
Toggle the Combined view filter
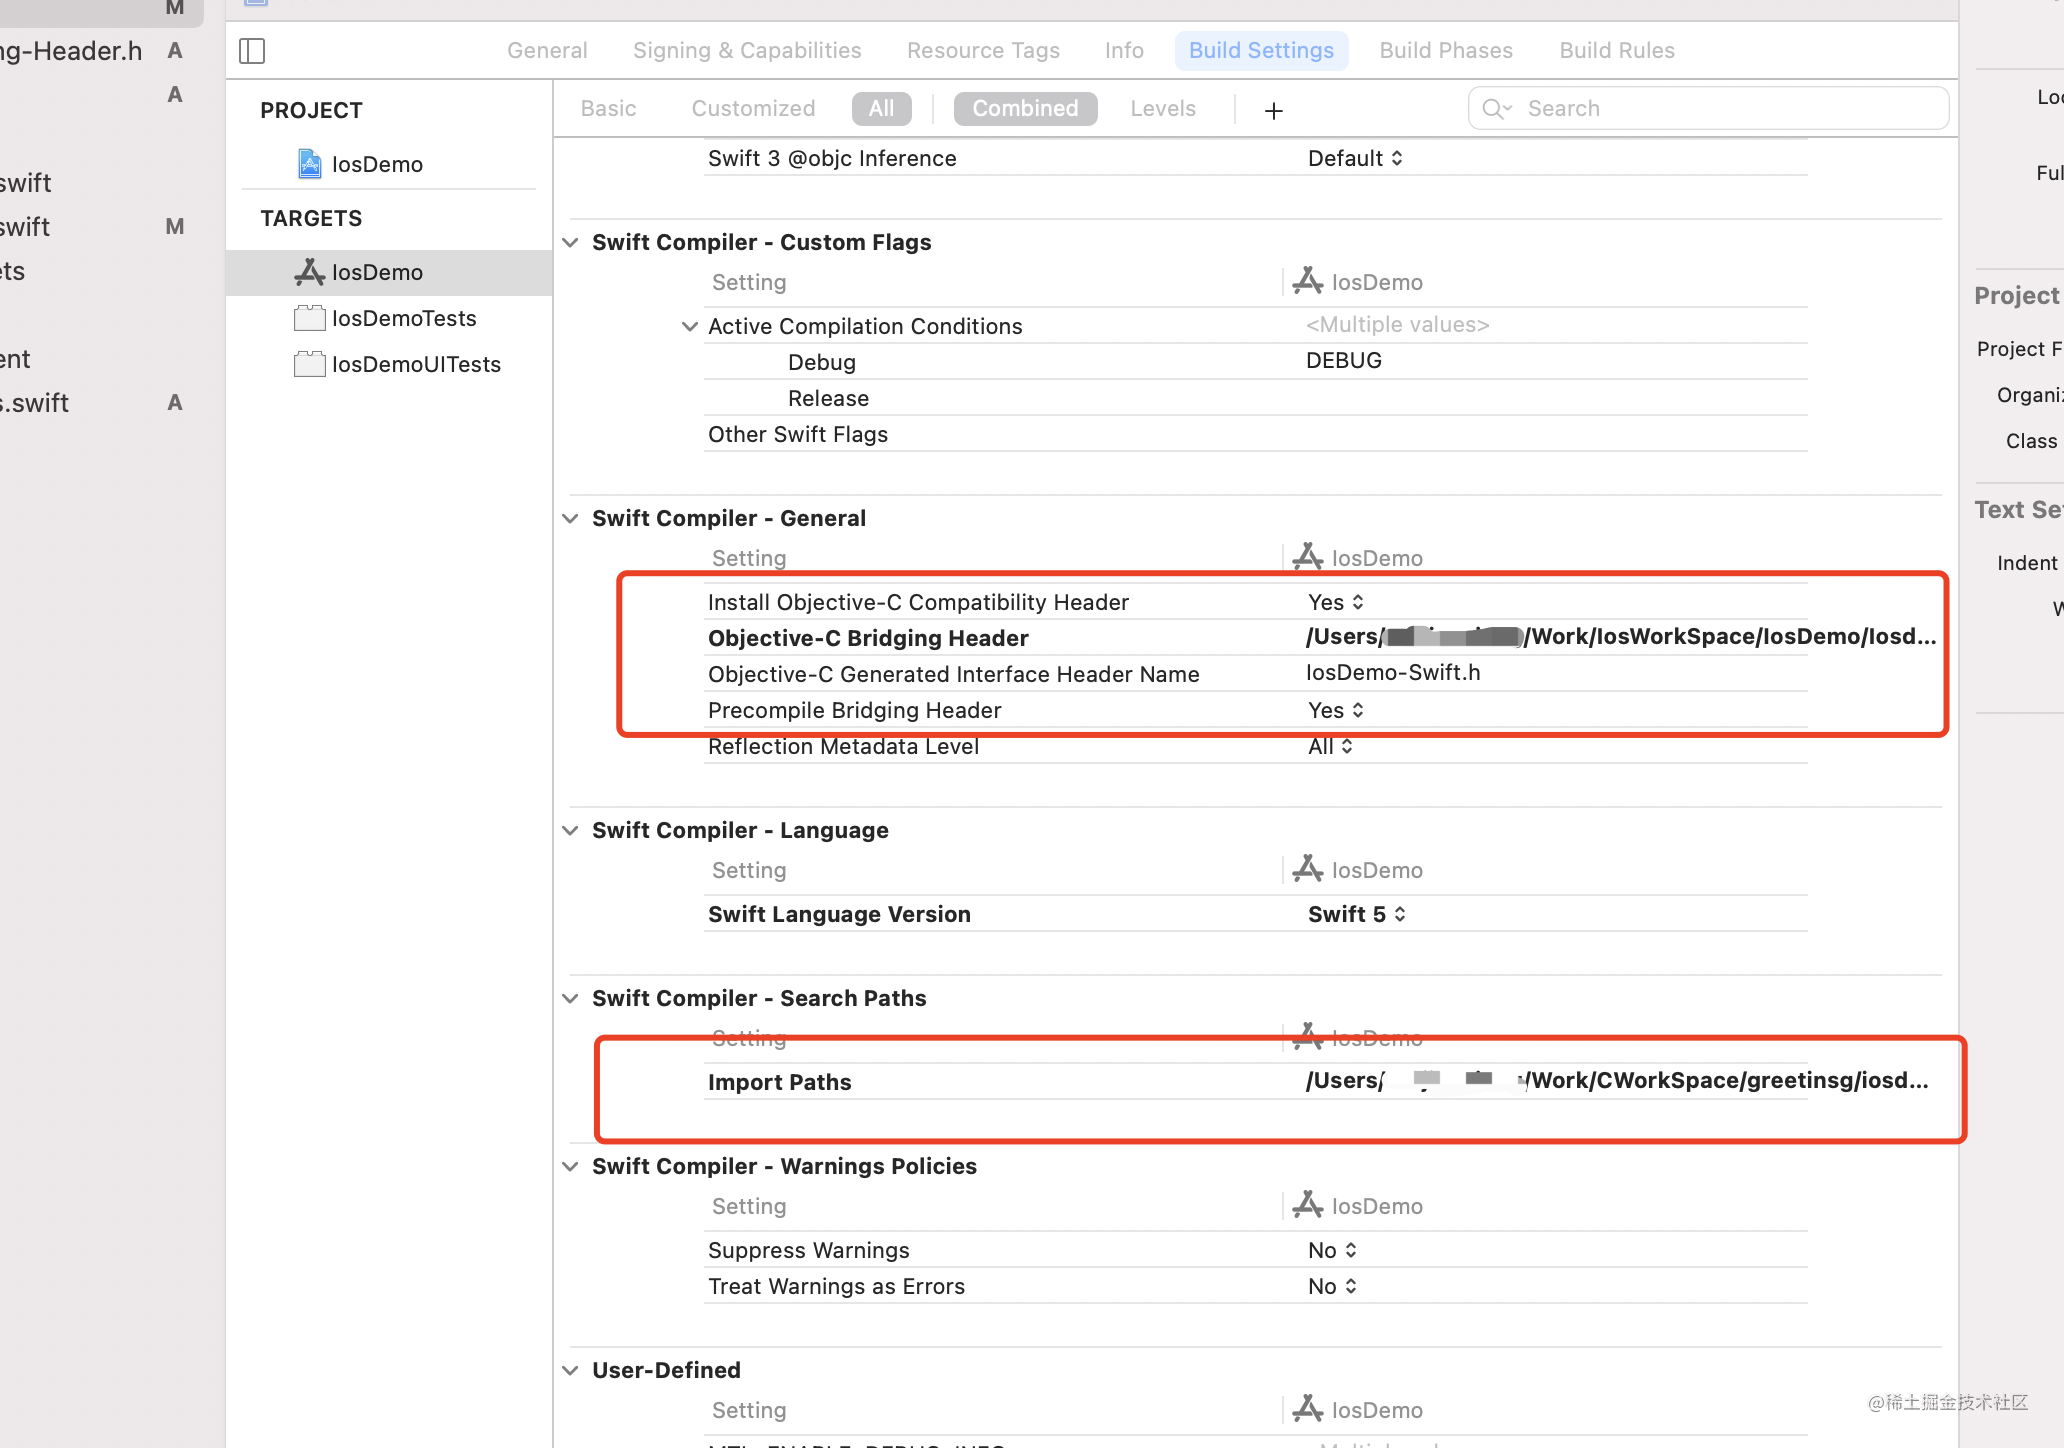tap(1025, 109)
